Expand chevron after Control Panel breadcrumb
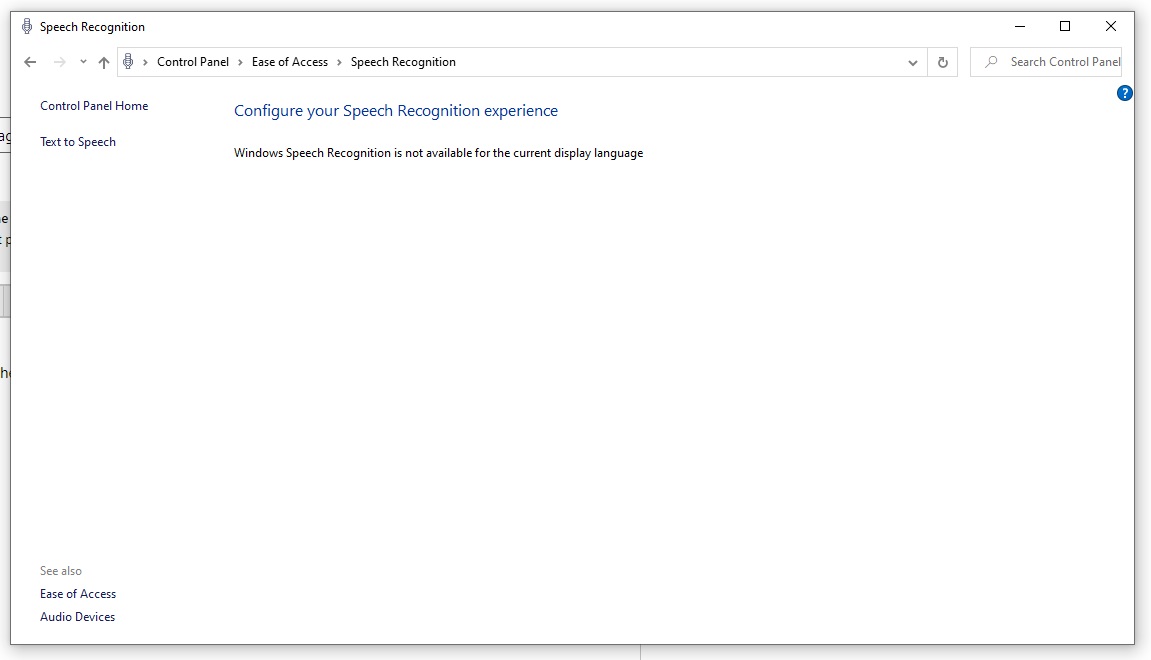Screen dimensions: 1151x660 point(240,62)
